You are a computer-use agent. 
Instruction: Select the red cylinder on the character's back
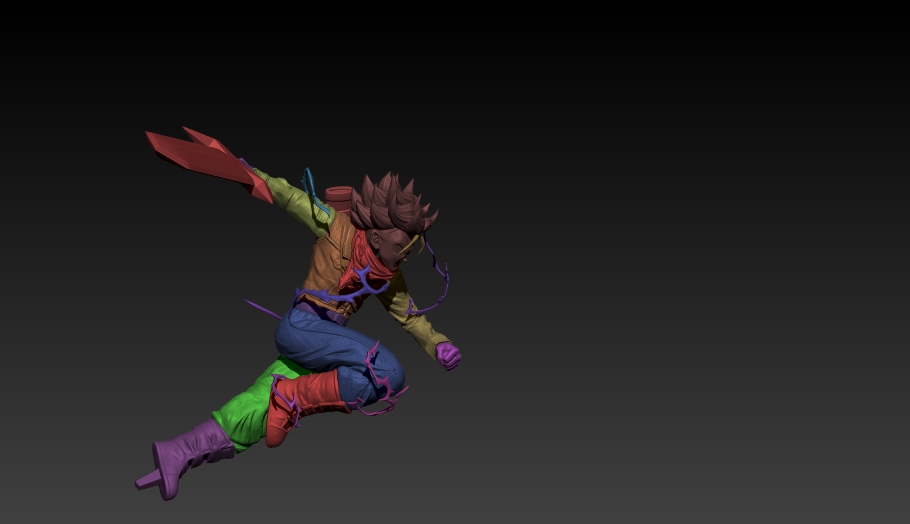coord(339,198)
